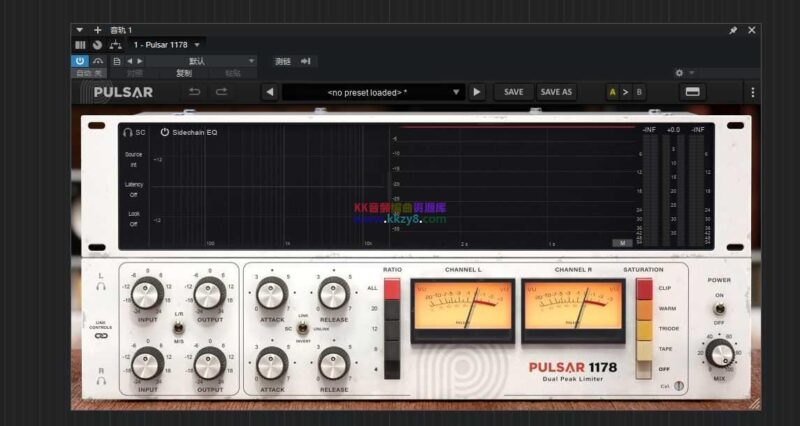The height and width of the screenshot is (426, 800).
Task: Select CLIP saturation mode
Action: (644, 289)
